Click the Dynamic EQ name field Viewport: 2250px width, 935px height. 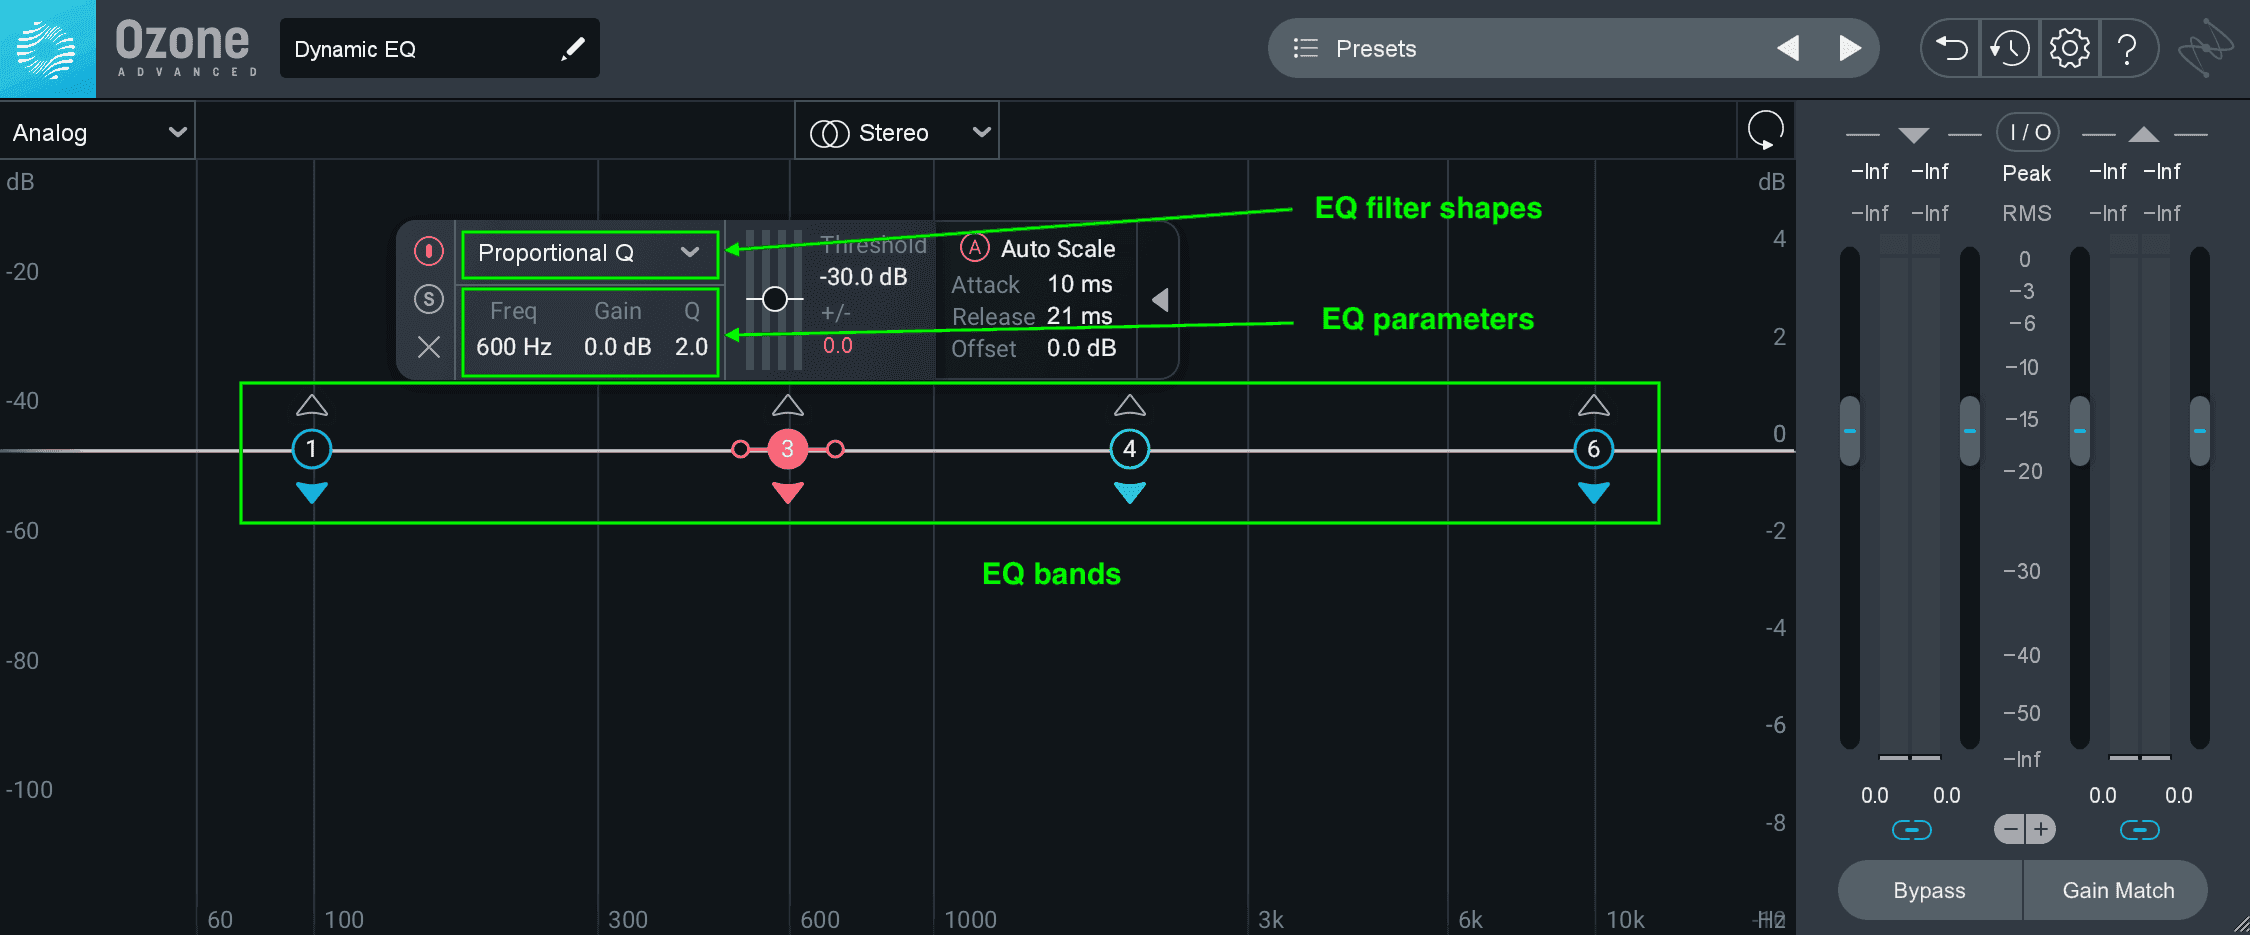pyautogui.click(x=440, y=48)
